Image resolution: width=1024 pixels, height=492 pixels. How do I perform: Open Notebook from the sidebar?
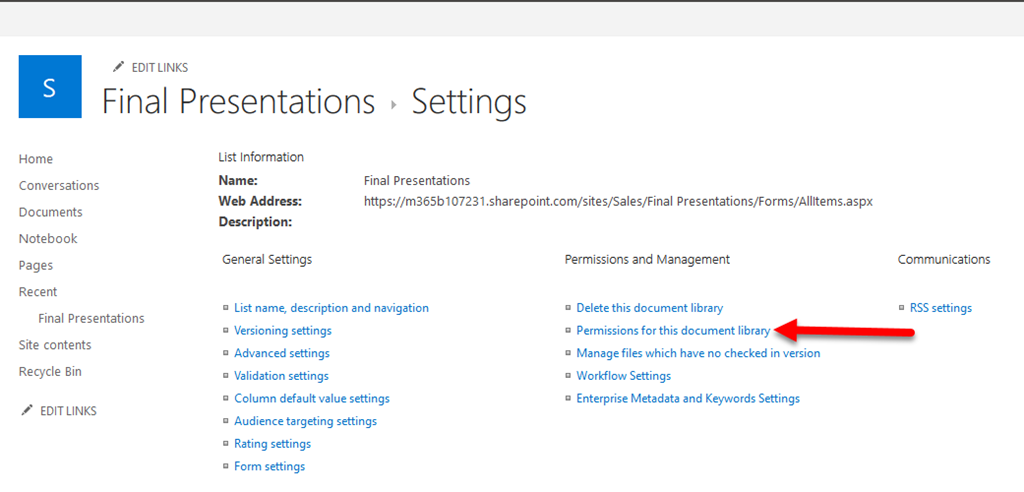point(48,239)
